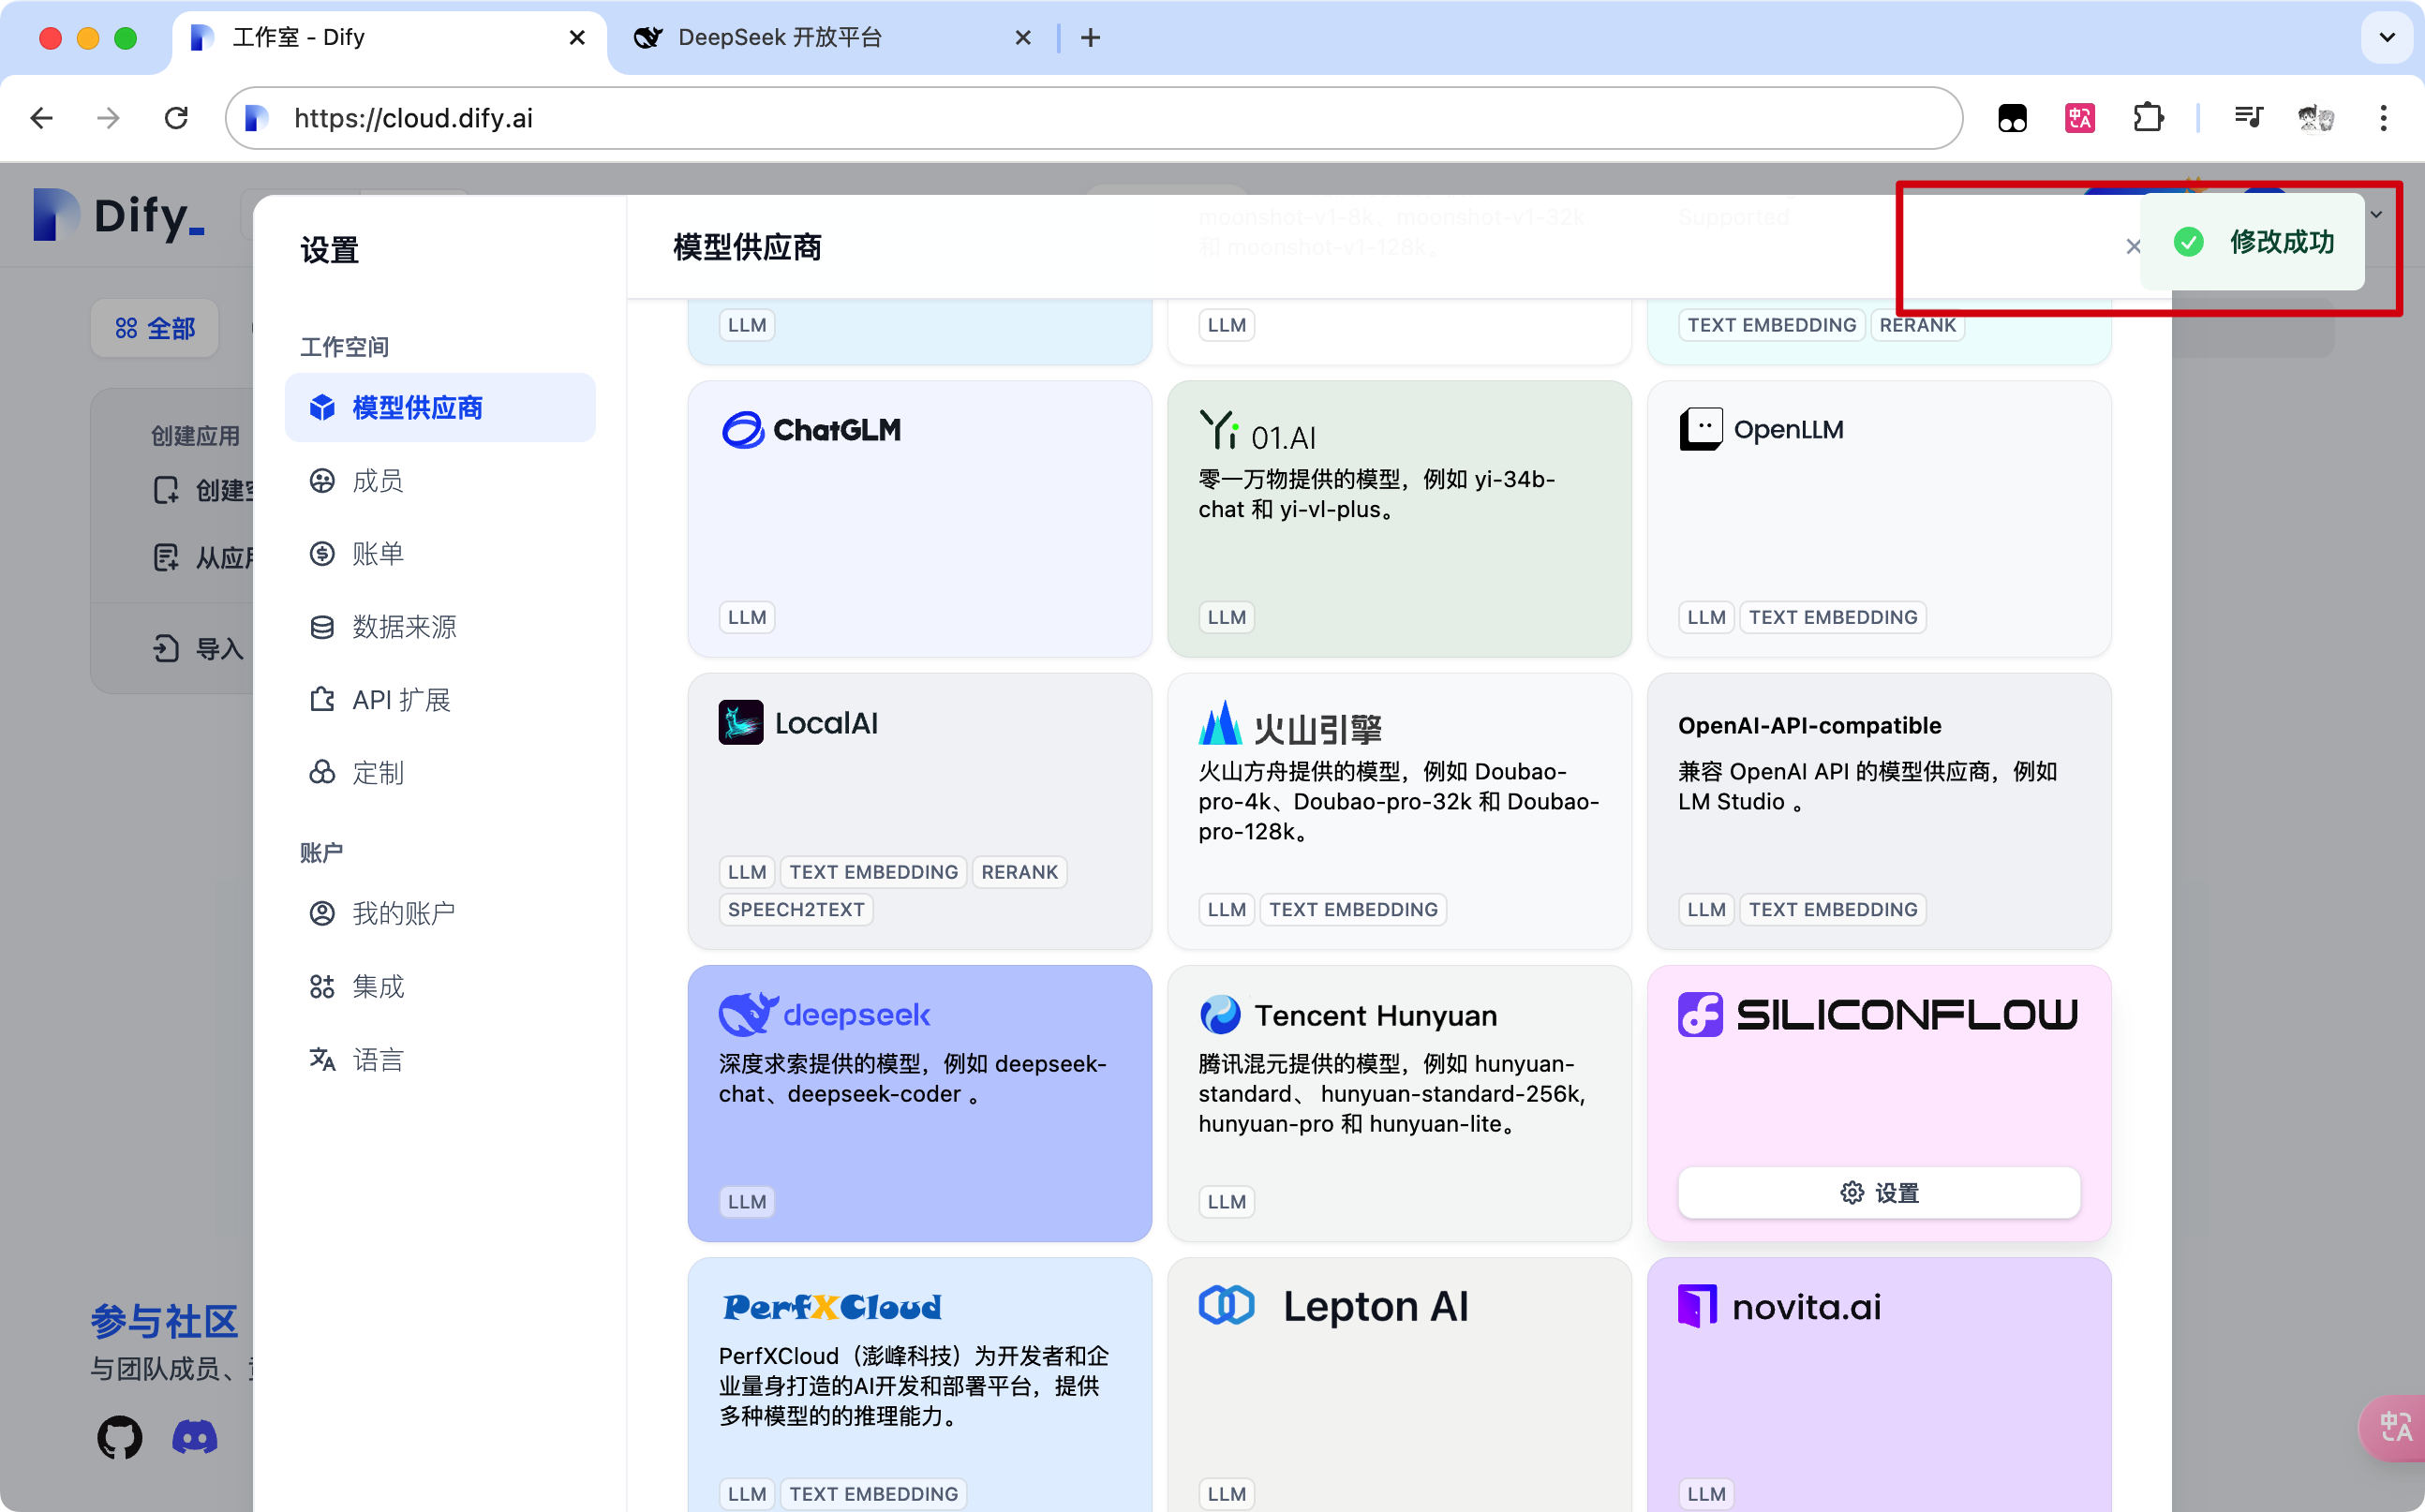The image size is (2425, 1512).
Task: Select the SiliconFlow provider logo
Action: tap(1878, 1015)
